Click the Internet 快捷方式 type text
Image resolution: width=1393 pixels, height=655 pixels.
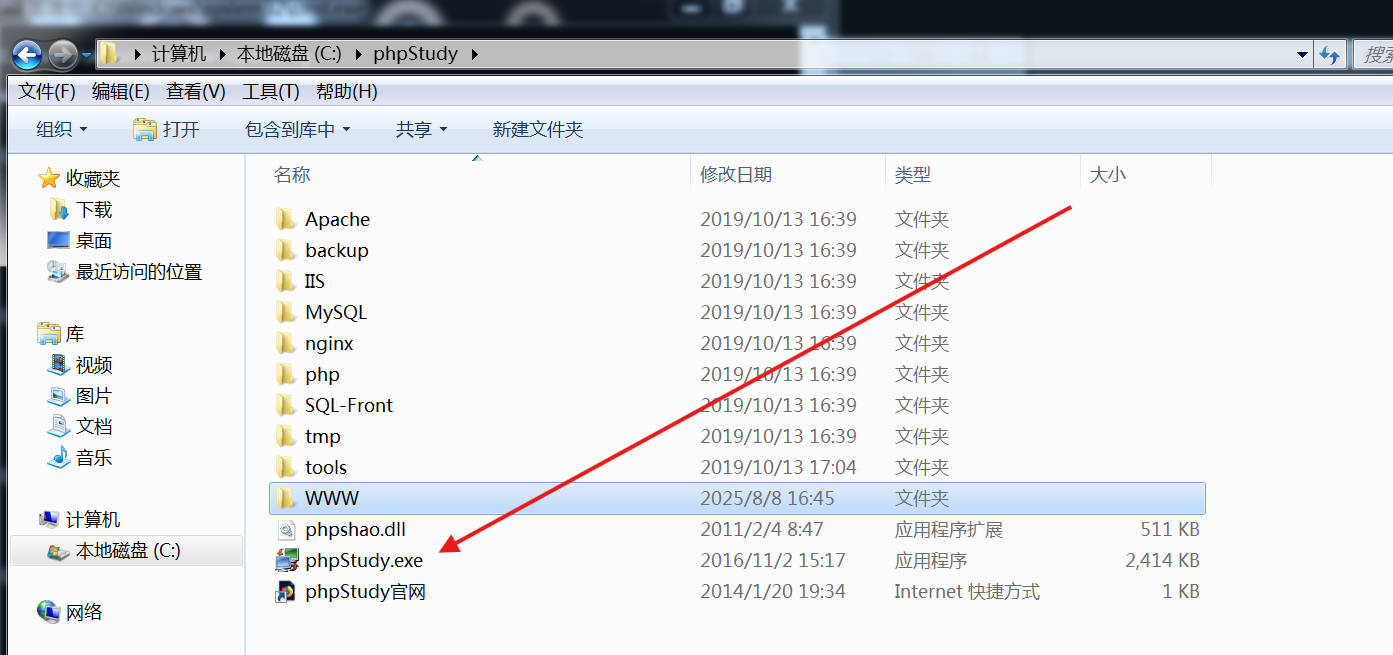(967, 592)
